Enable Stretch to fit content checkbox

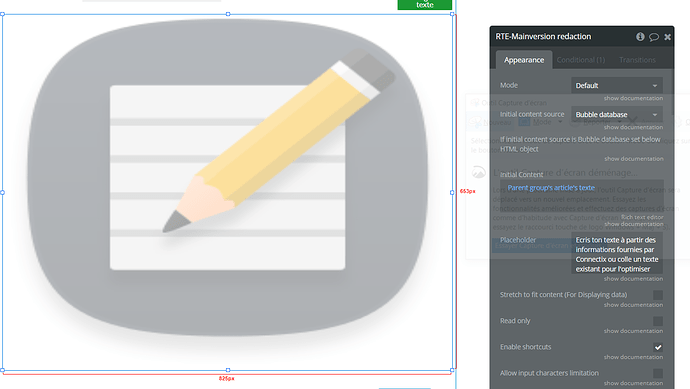658,295
